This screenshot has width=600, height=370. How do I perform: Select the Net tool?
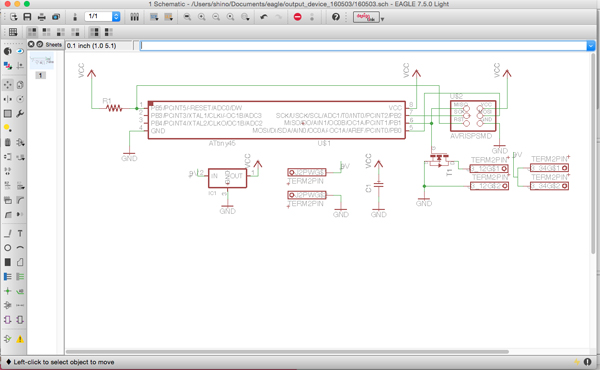pyautogui.click(x=20, y=277)
